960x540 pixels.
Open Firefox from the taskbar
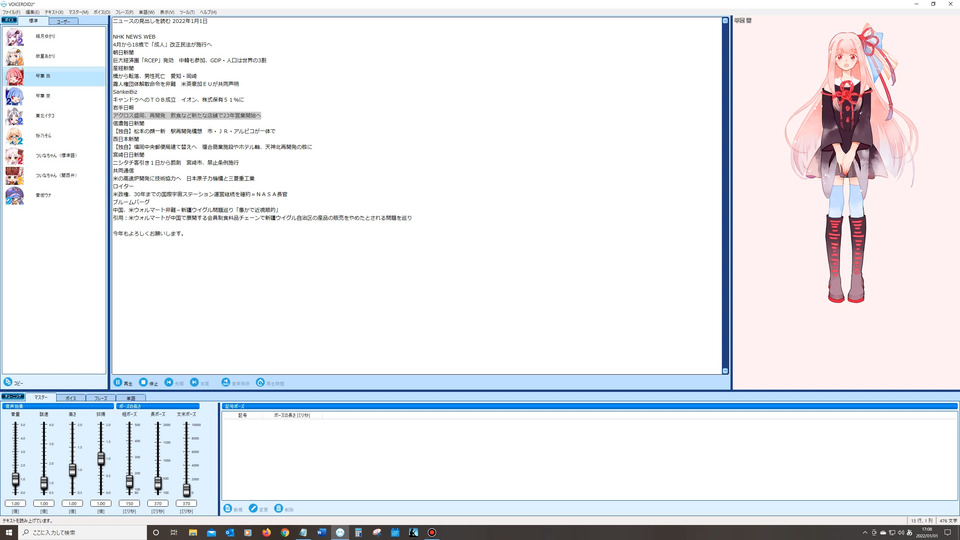pyautogui.click(x=266, y=533)
